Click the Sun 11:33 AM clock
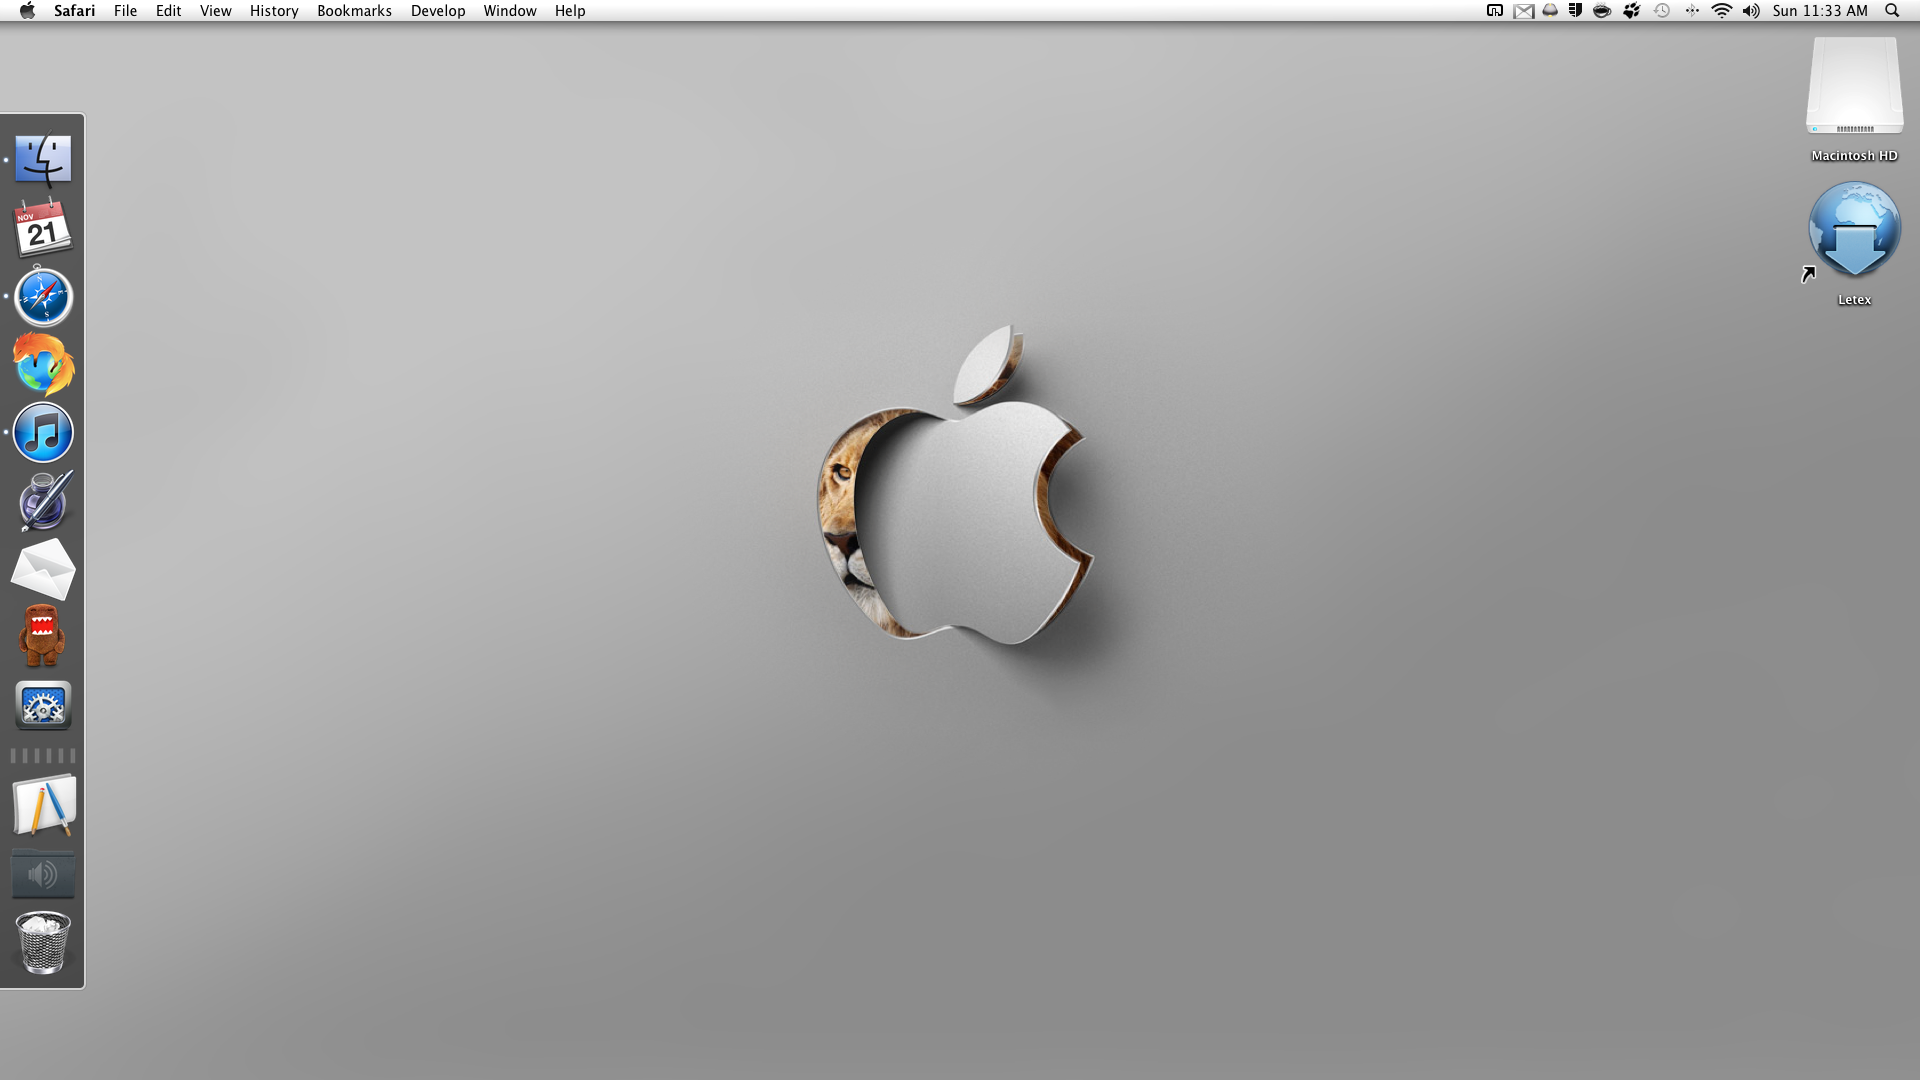Image resolution: width=1920 pixels, height=1080 pixels. 1820,11
